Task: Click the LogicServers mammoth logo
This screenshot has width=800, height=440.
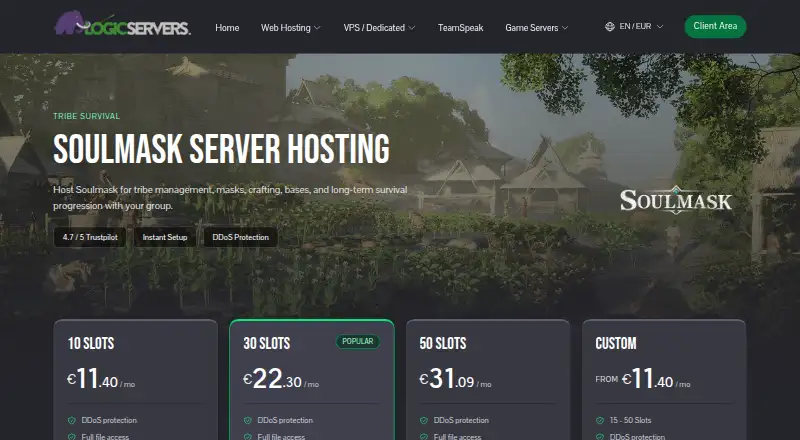Action: point(122,24)
